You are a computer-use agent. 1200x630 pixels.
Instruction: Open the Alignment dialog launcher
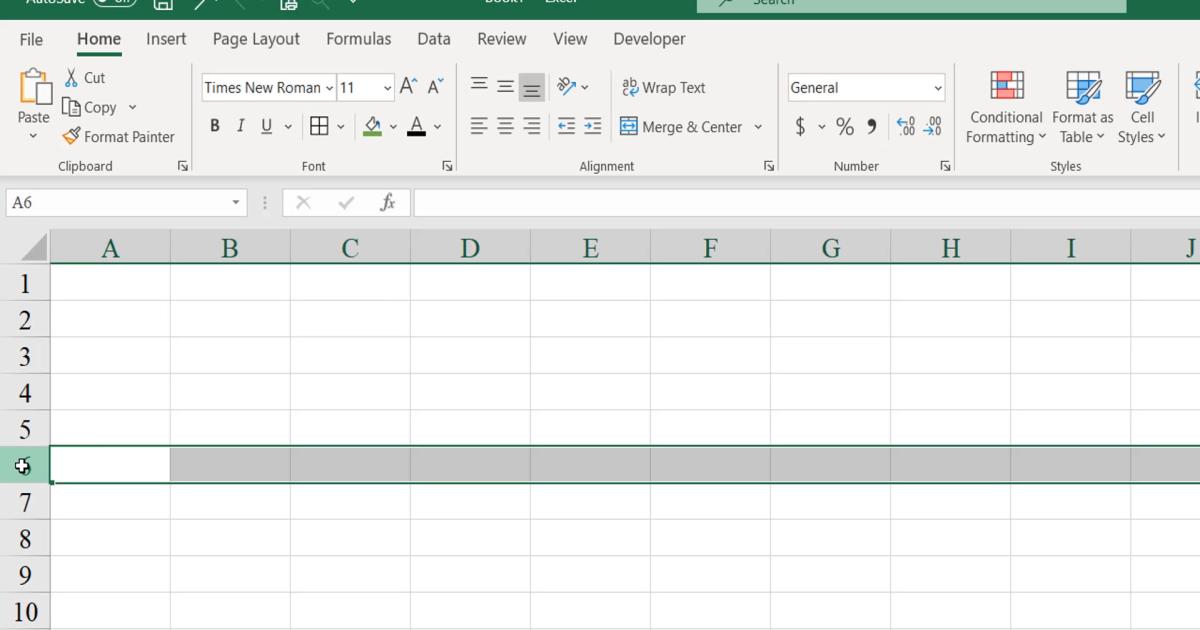[768, 166]
